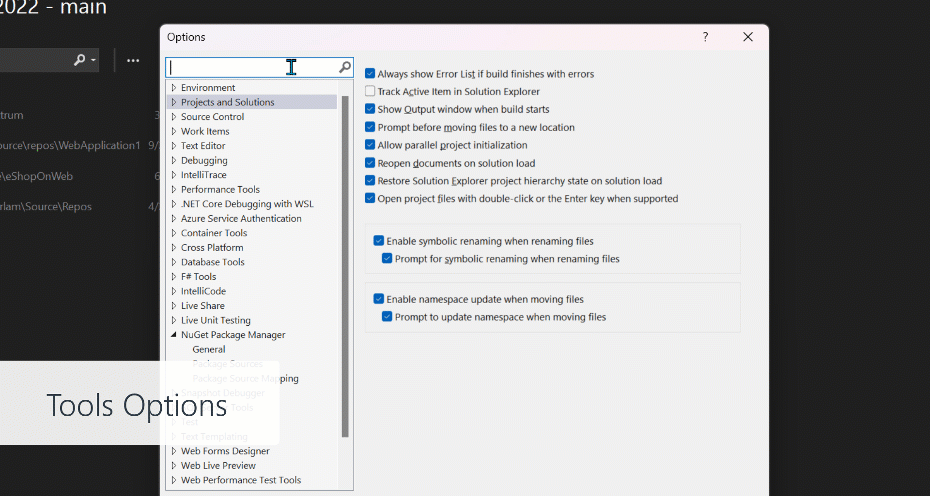
Task: Expand the Text Editor node arrow
Action: point(174,146)
